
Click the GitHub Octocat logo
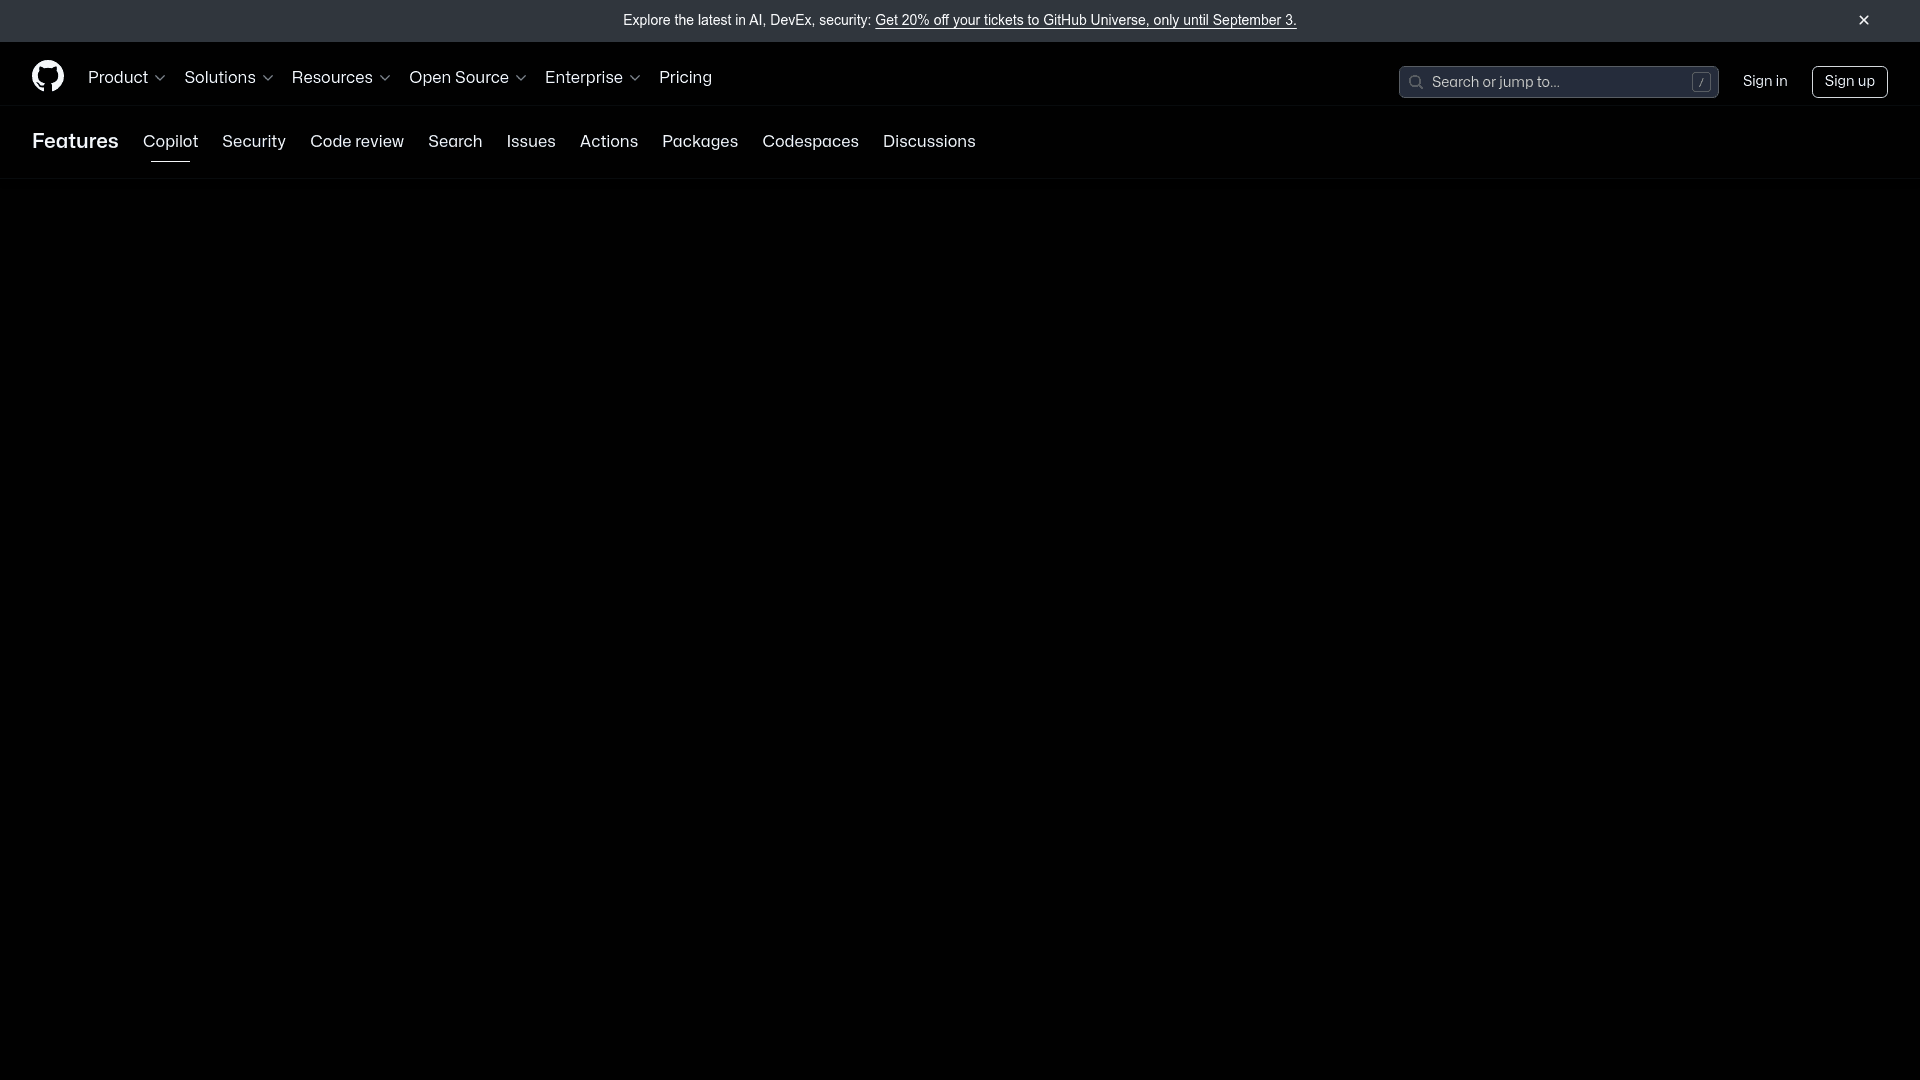tap(47, 77)
